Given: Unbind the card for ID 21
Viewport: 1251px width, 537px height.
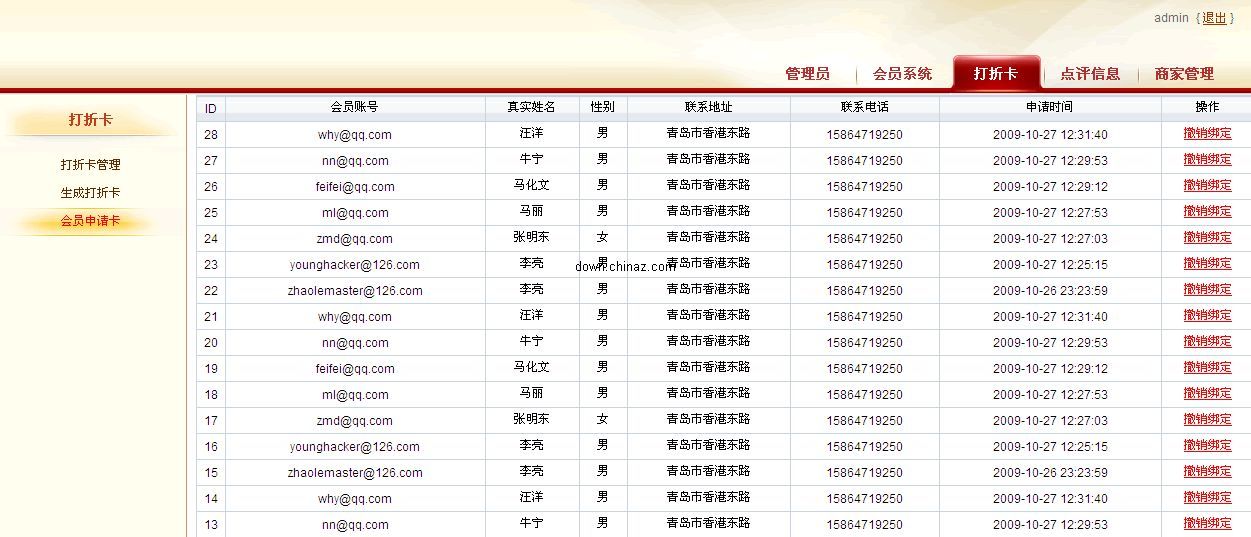Looking at the screenshot, I should click(x=1207, y=315).
